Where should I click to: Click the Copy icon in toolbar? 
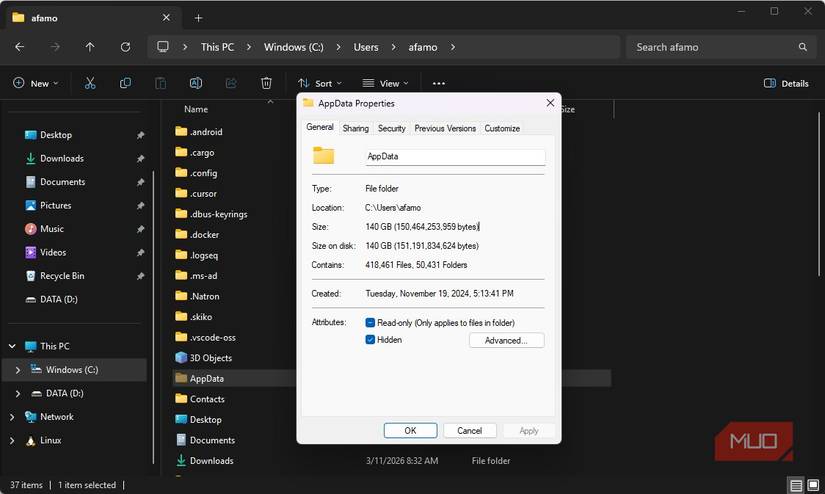pos(125,83)
